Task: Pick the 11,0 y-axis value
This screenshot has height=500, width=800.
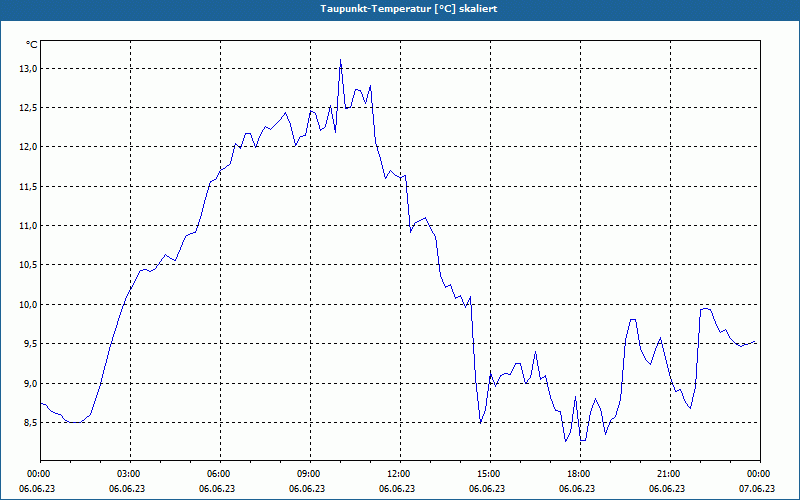Action: pos(29,226)
